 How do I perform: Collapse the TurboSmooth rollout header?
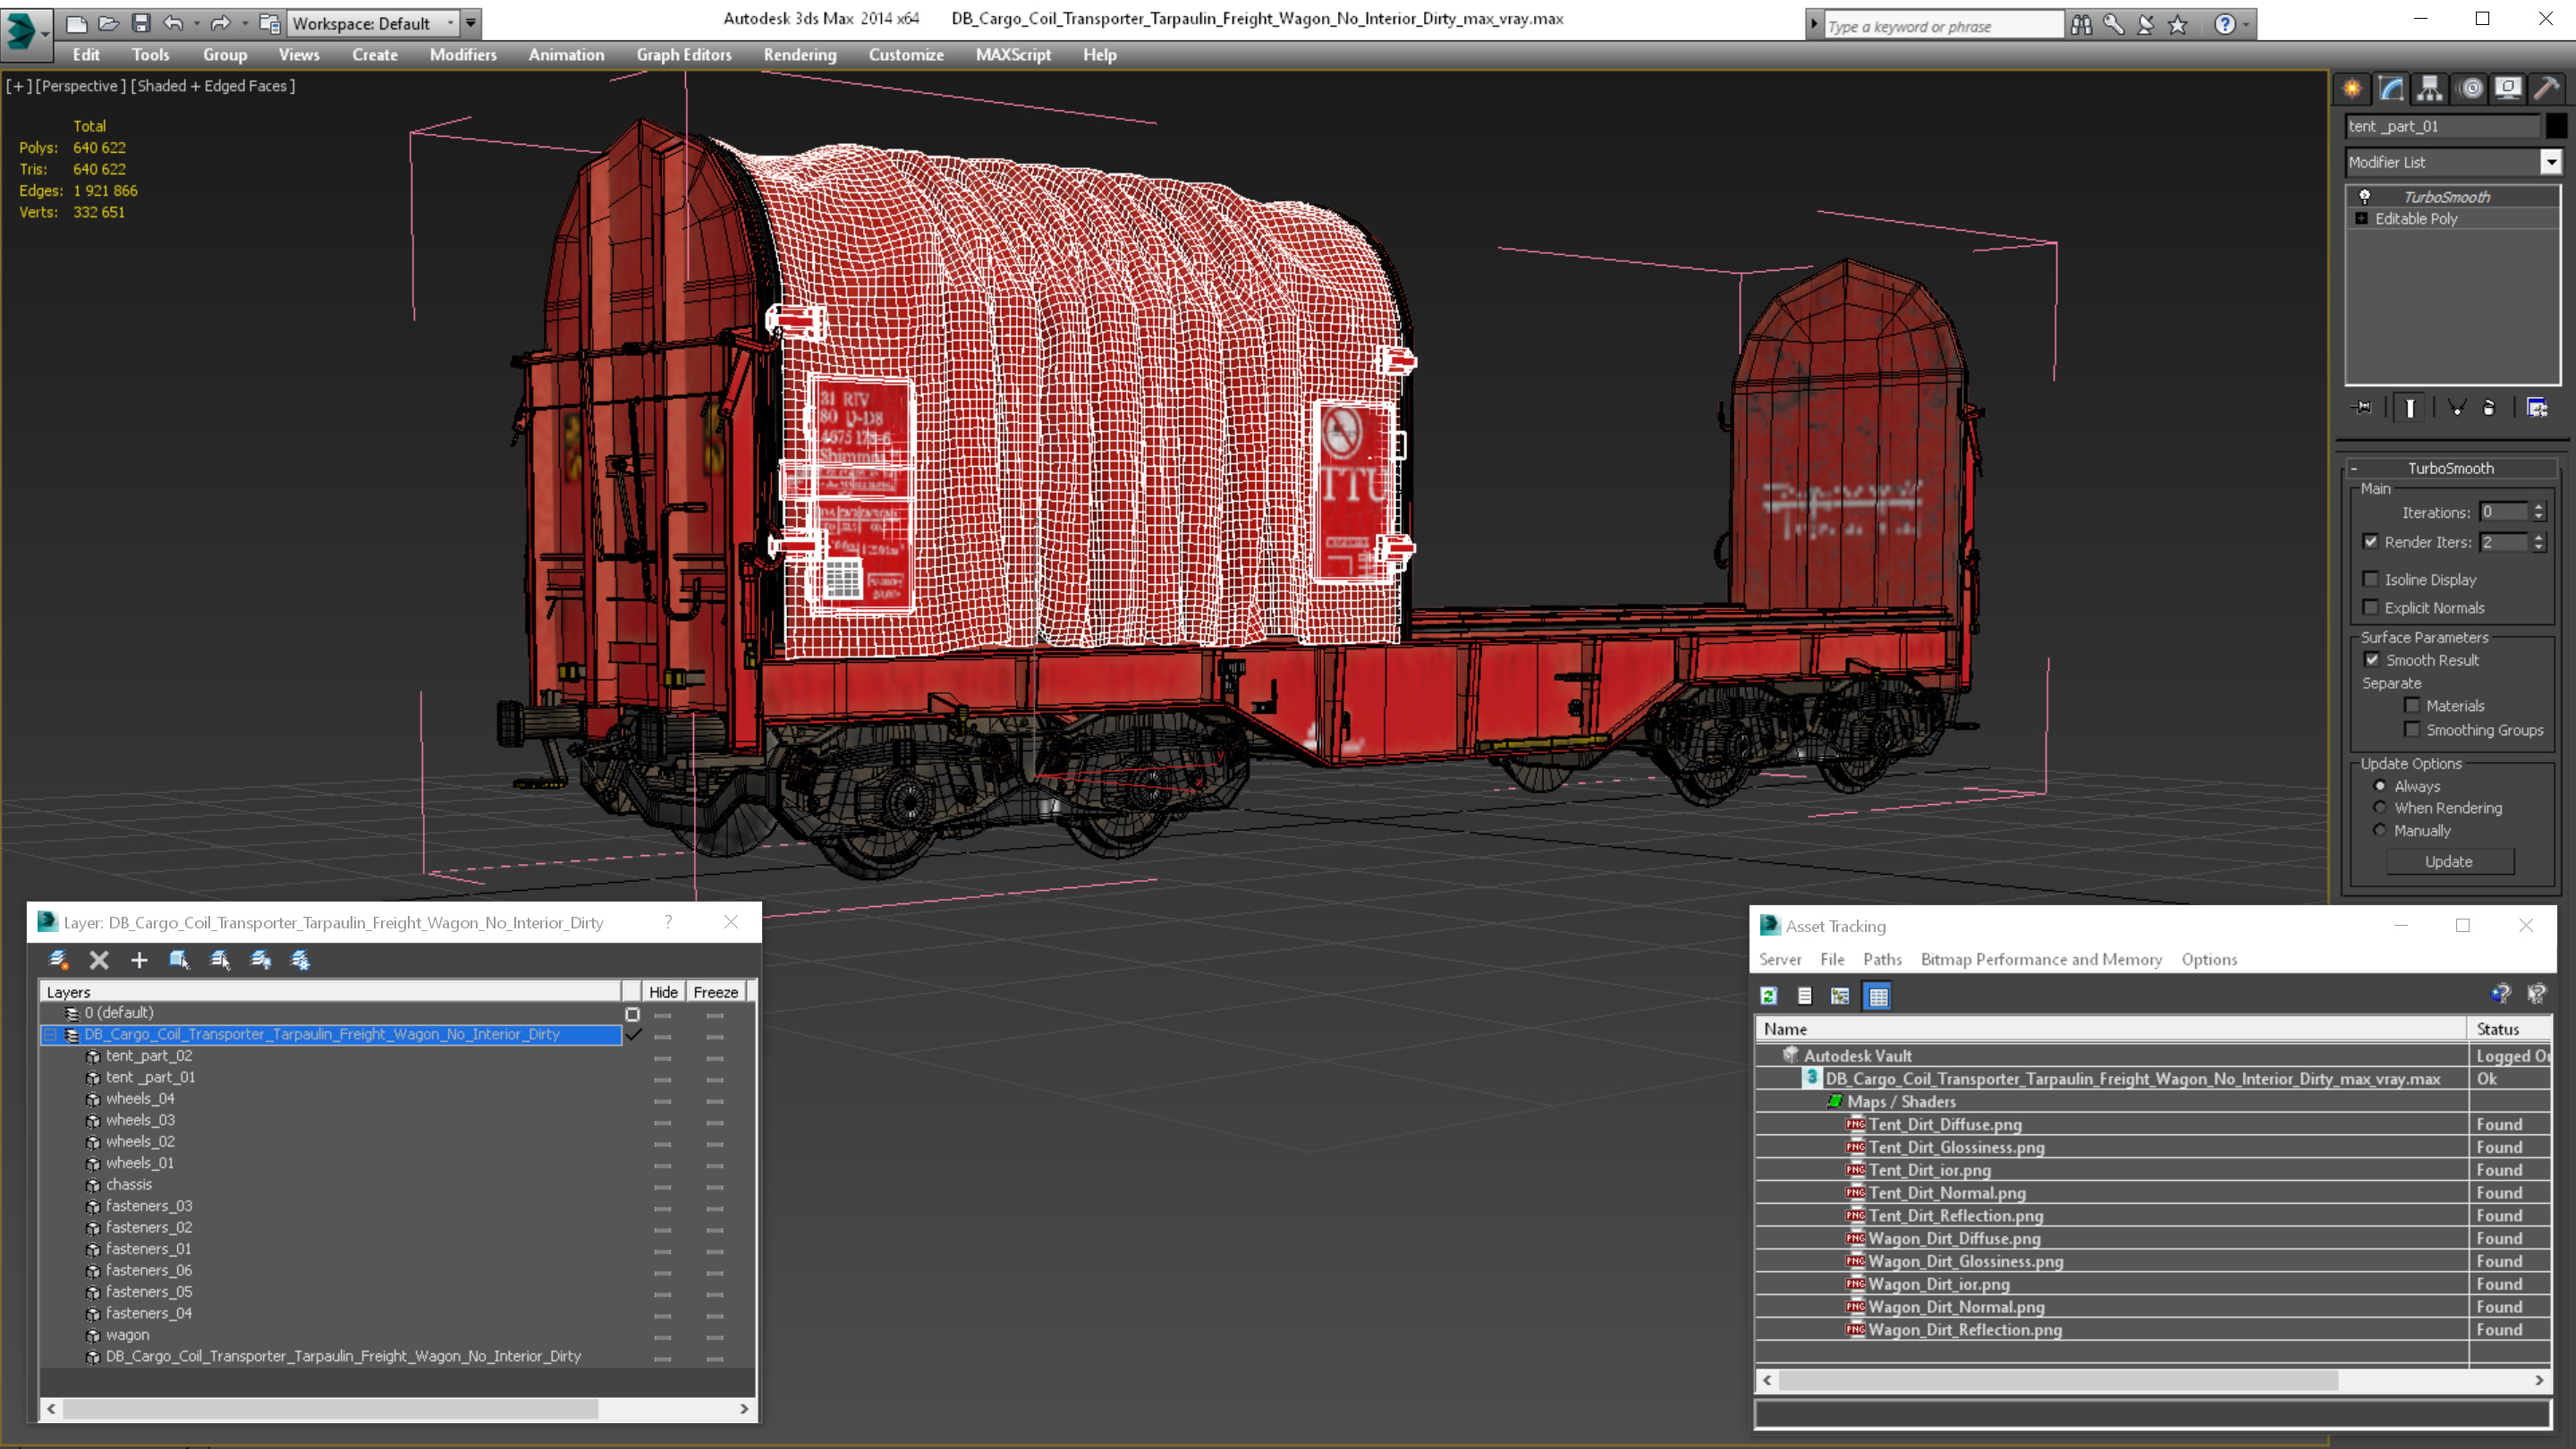2450,468
